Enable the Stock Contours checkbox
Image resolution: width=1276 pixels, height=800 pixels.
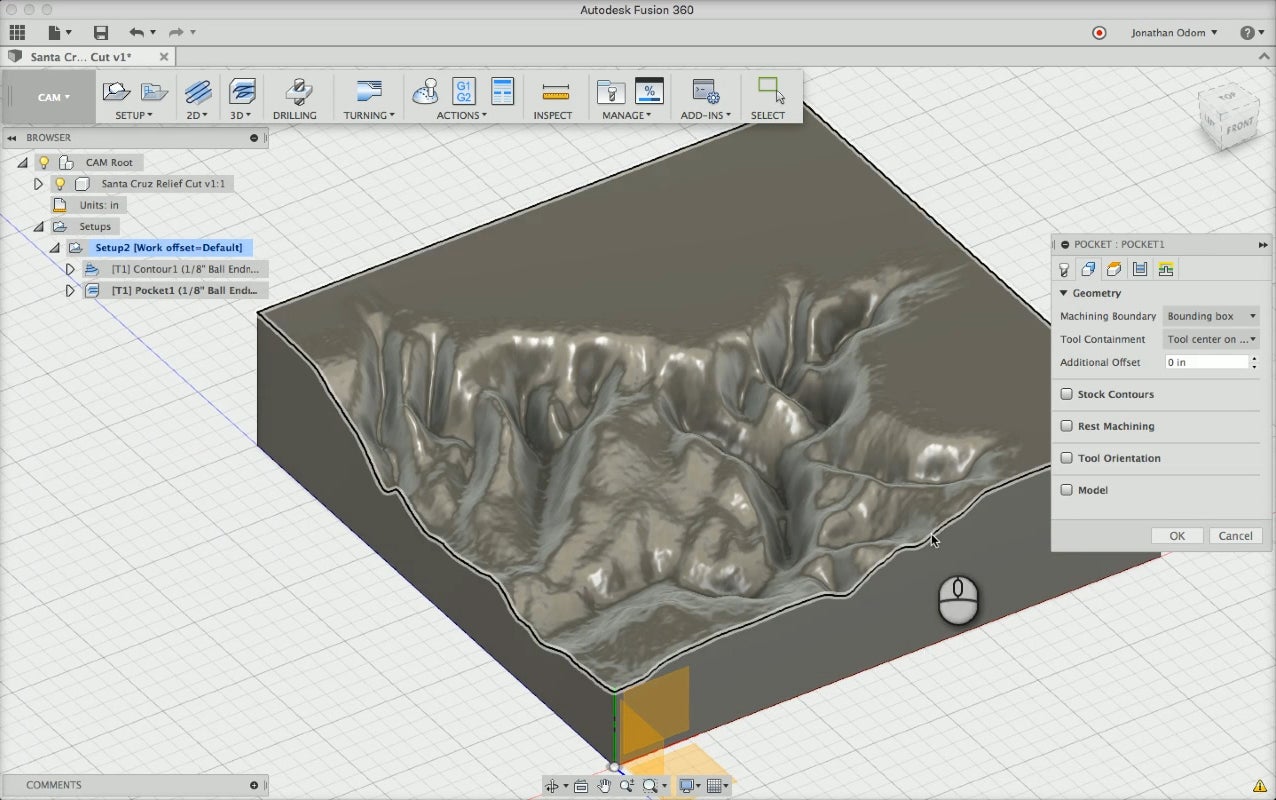pyautogui.click(x=1067, y=394)
